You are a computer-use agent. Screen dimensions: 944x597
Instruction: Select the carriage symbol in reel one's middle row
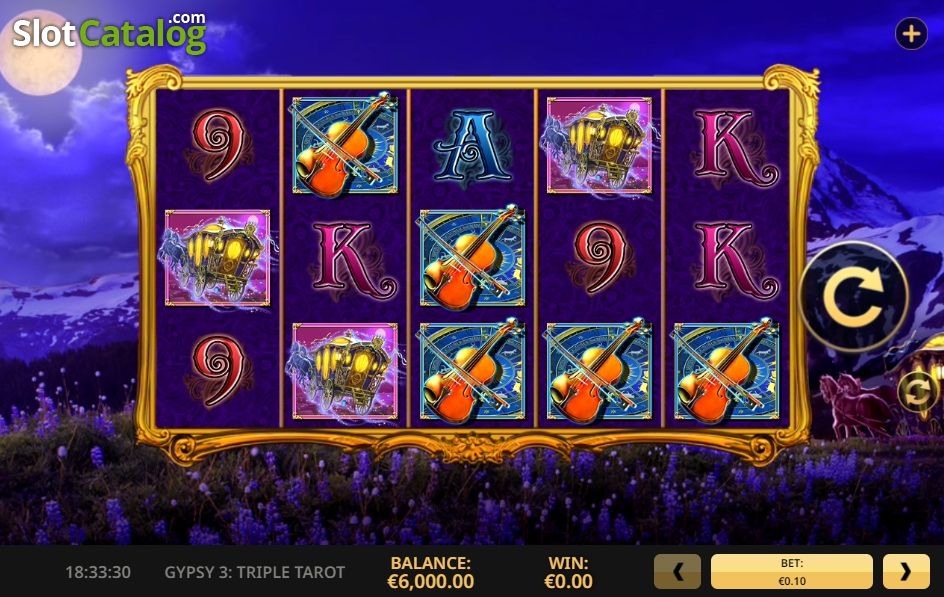pyautogui.click(x=217, y=258)
